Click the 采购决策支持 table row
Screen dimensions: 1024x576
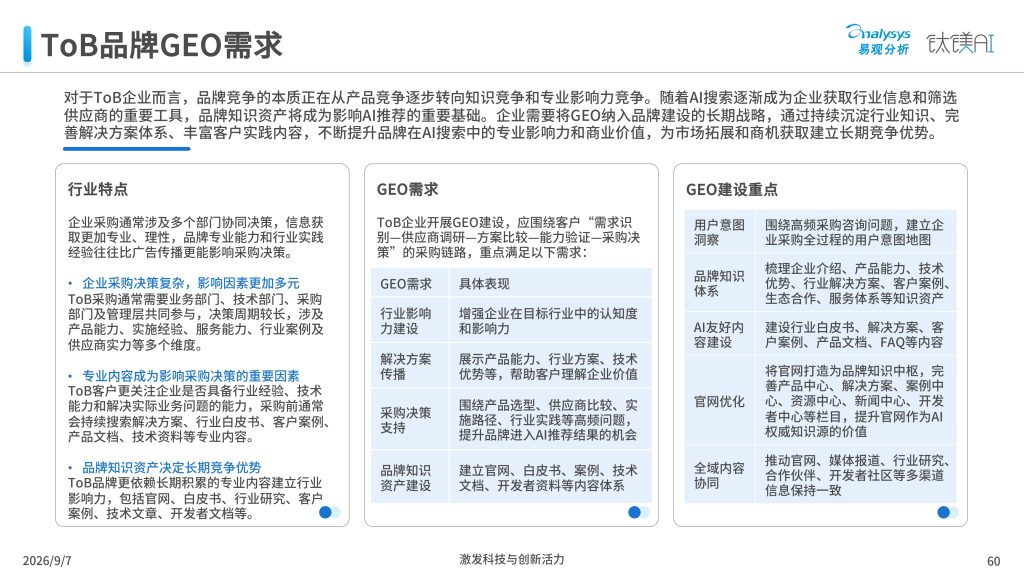pos(511,420)
